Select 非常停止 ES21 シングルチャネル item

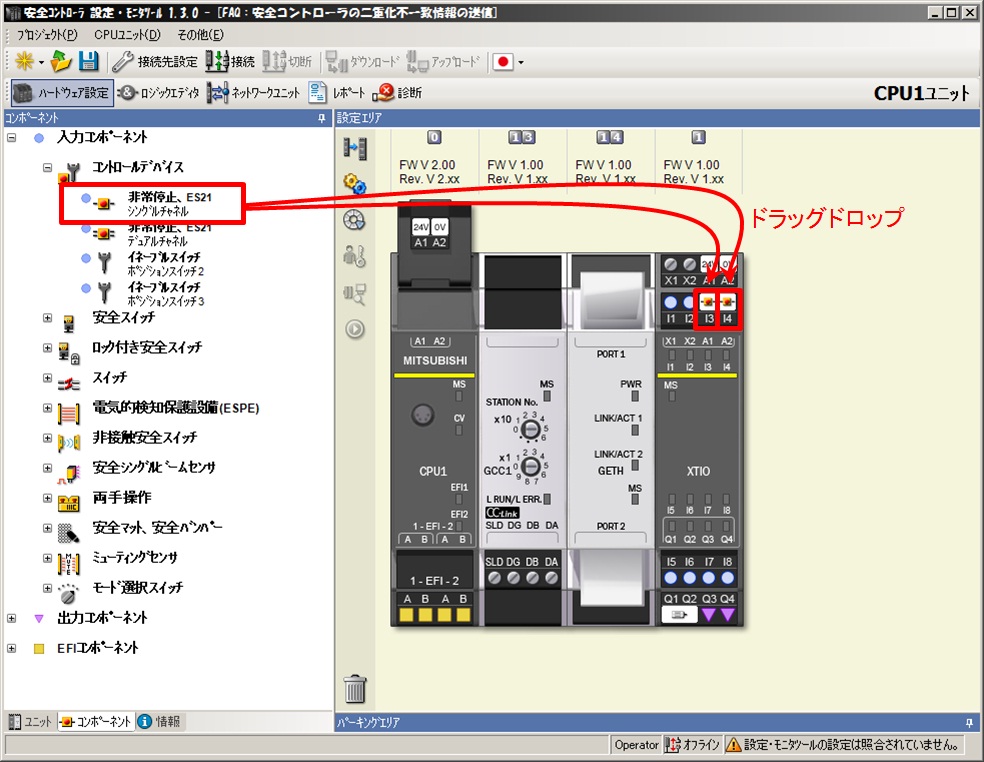(x=155, y=204)
